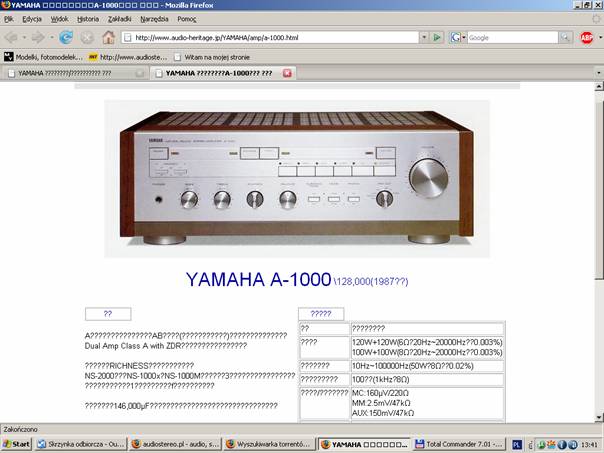
Task: Switch to Wyszukiwarka torrentów taskbar window
Action: tap(270, 444)
